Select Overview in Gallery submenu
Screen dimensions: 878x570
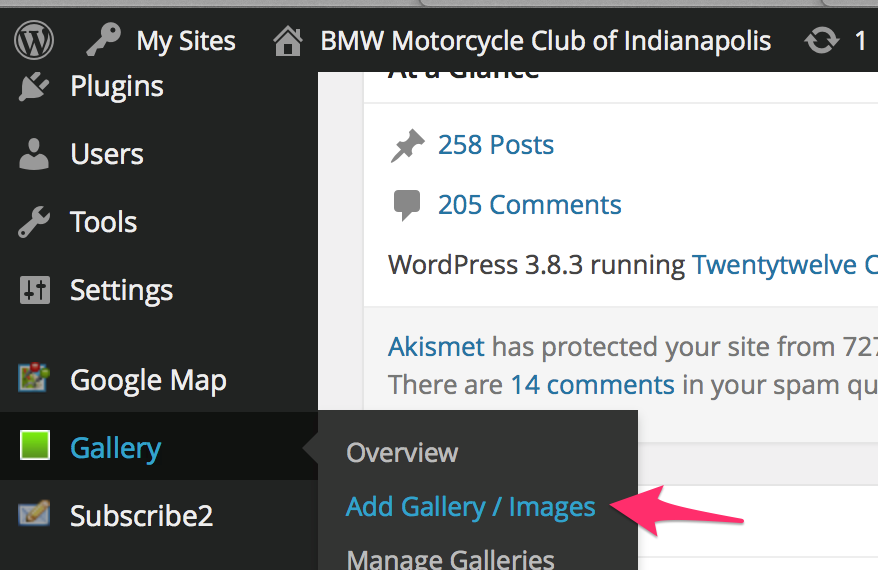[402, 452]
